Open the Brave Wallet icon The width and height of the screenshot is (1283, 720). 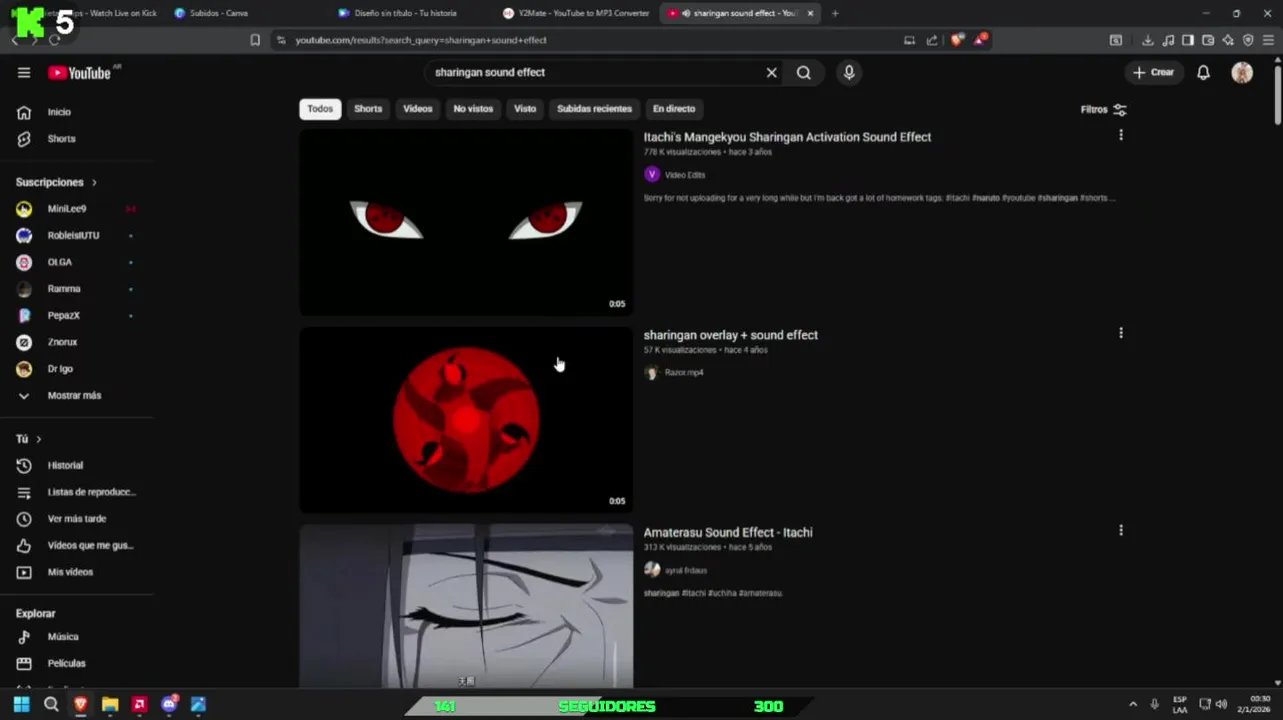click(1208, 40)
